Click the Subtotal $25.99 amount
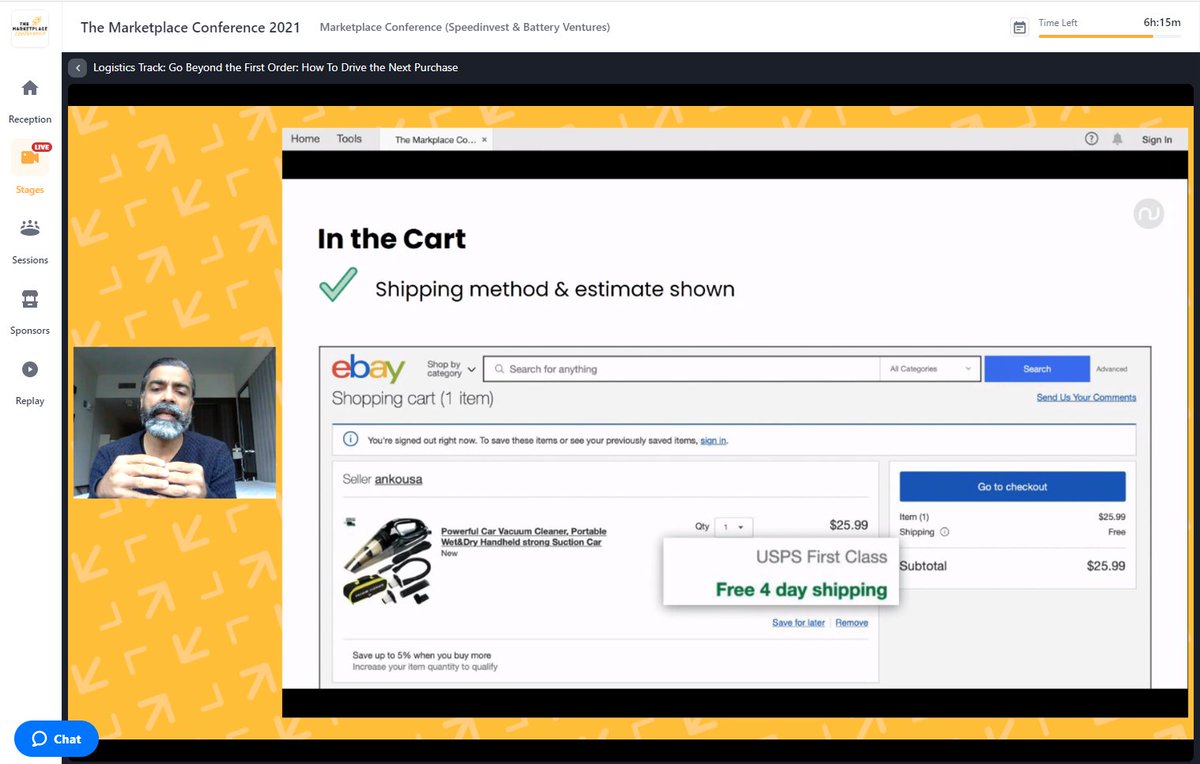The image size is (1200, 764). 1106,566
